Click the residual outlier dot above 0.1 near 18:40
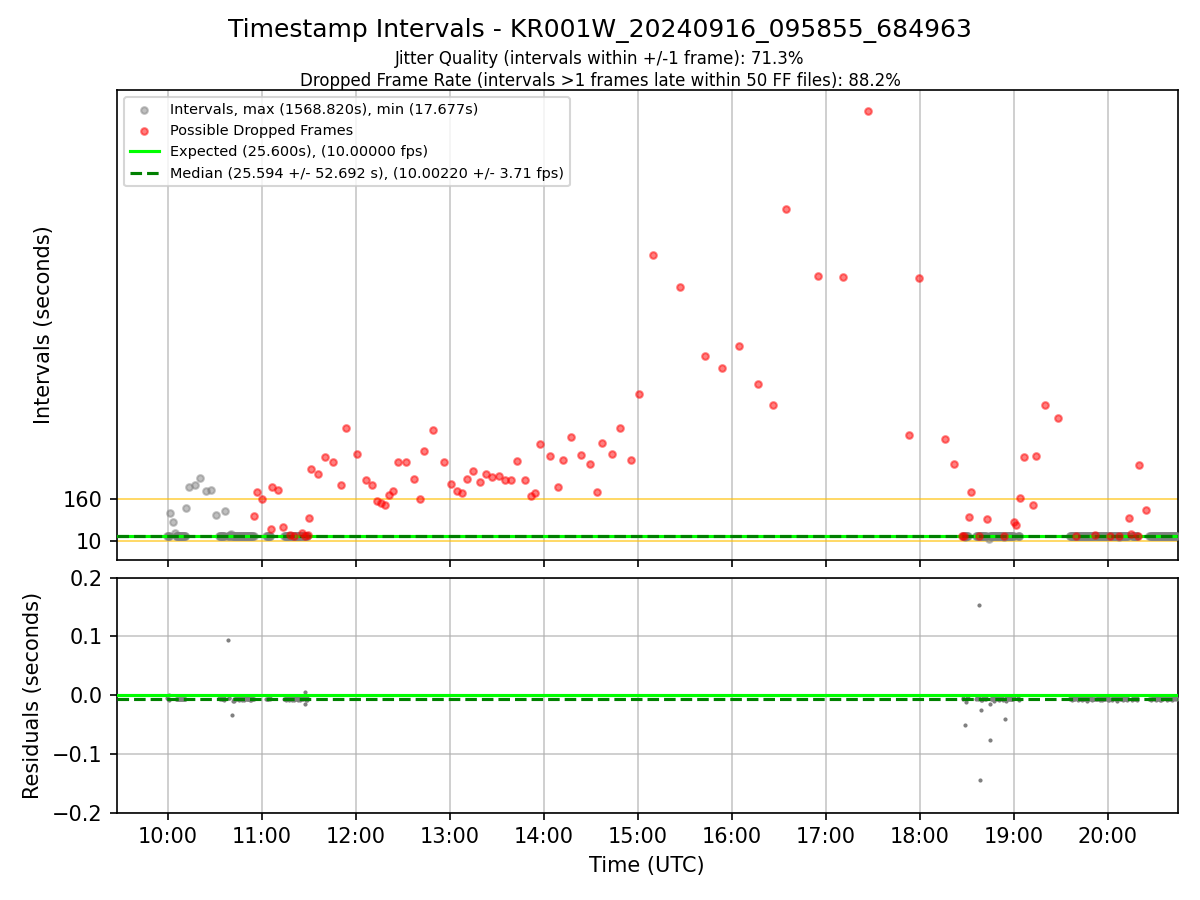Screen dimensions: 1200x900 click(979, 605)
